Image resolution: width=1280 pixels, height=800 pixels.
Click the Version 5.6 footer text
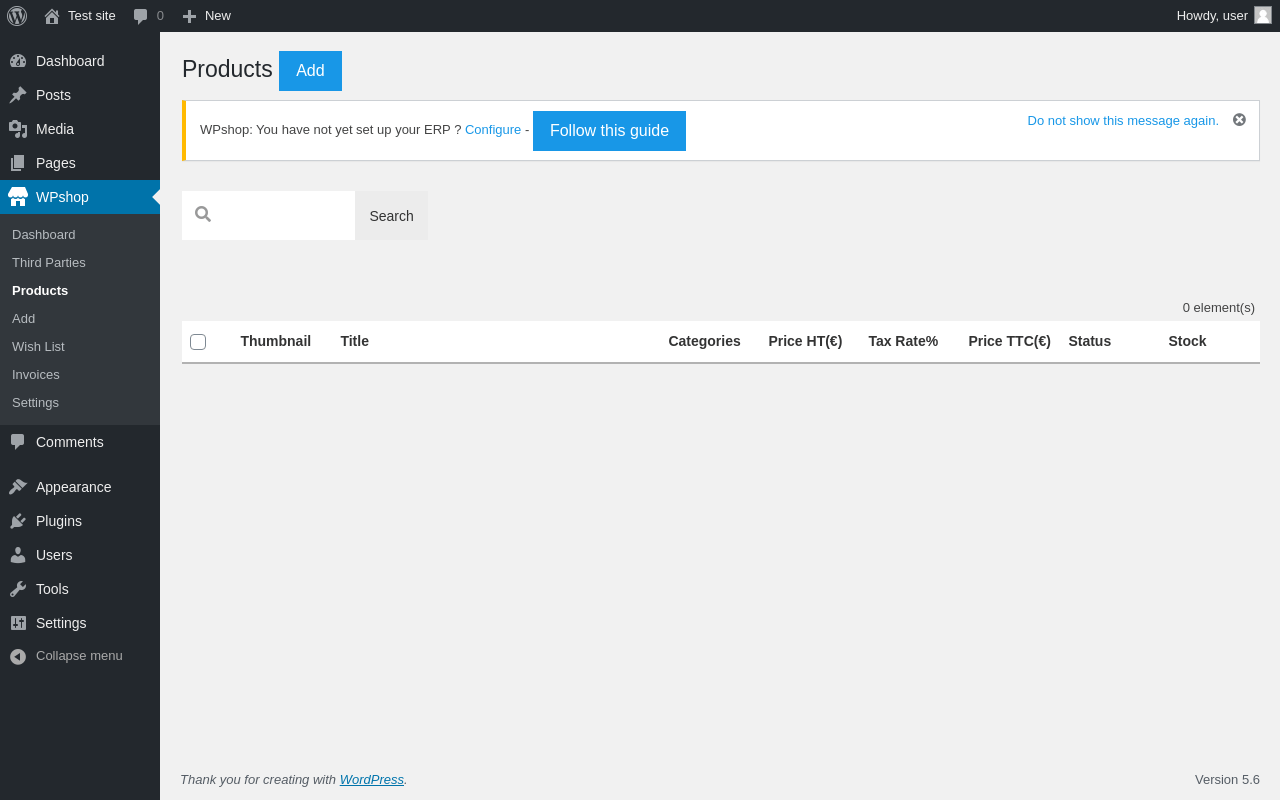click(1227, 780)
